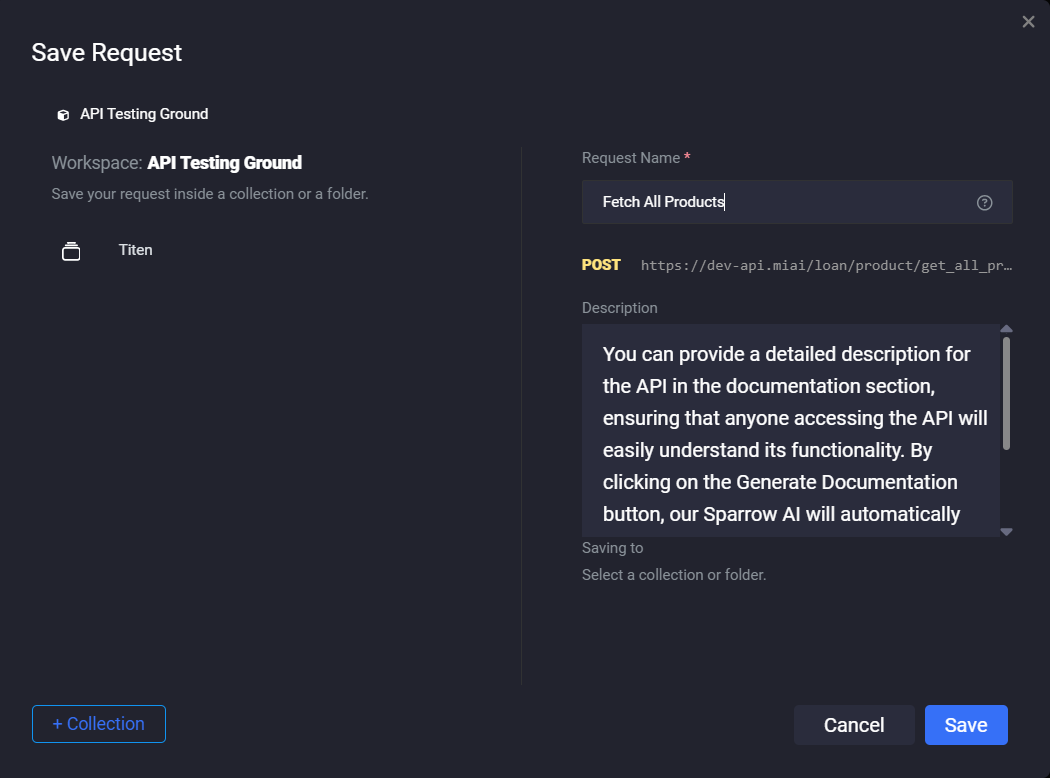Image resolution: width=1050 pixels, height=778 pixels.
Task: Click the Workspace: API Testing Ground heading
Action: click(x=177, y=162)
